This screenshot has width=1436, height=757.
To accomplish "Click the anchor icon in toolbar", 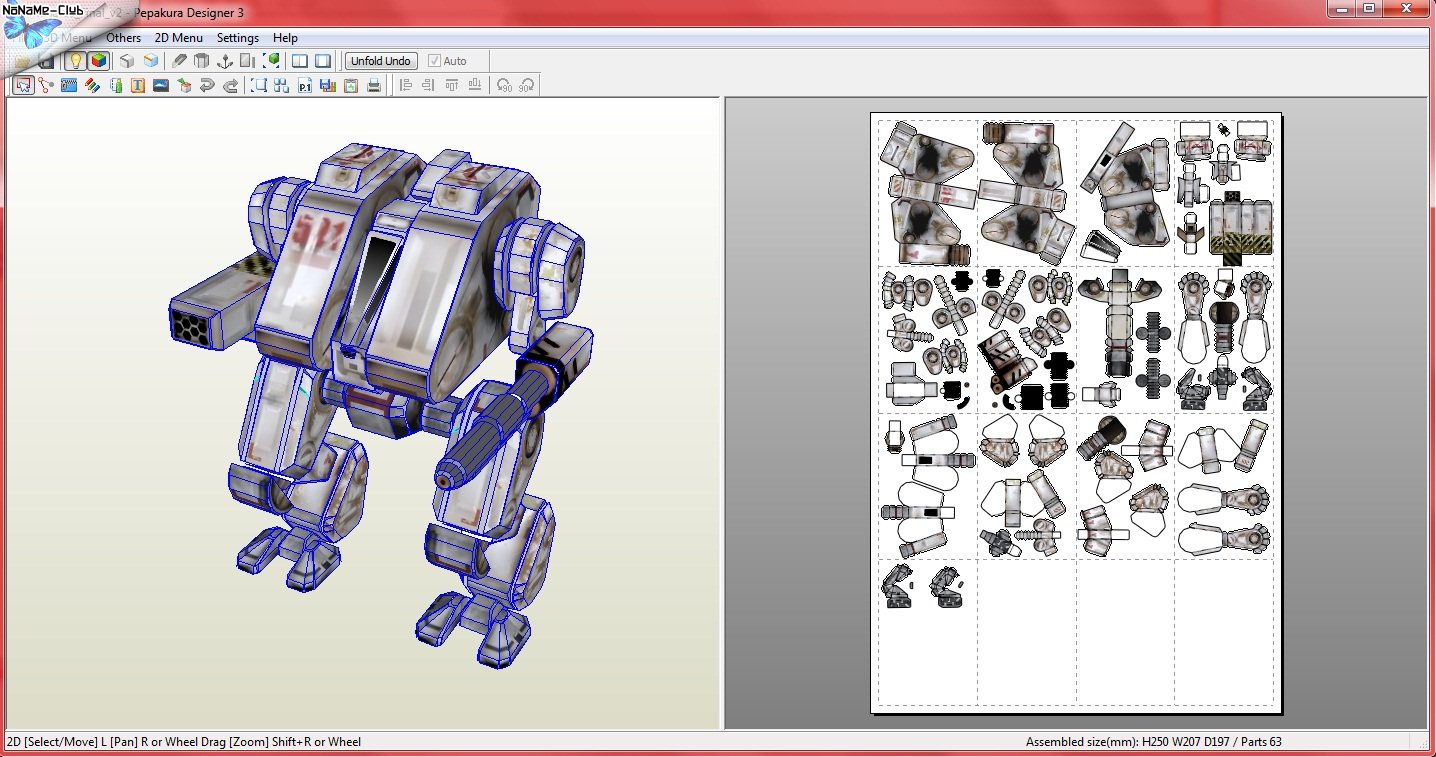I will (225, 61).
